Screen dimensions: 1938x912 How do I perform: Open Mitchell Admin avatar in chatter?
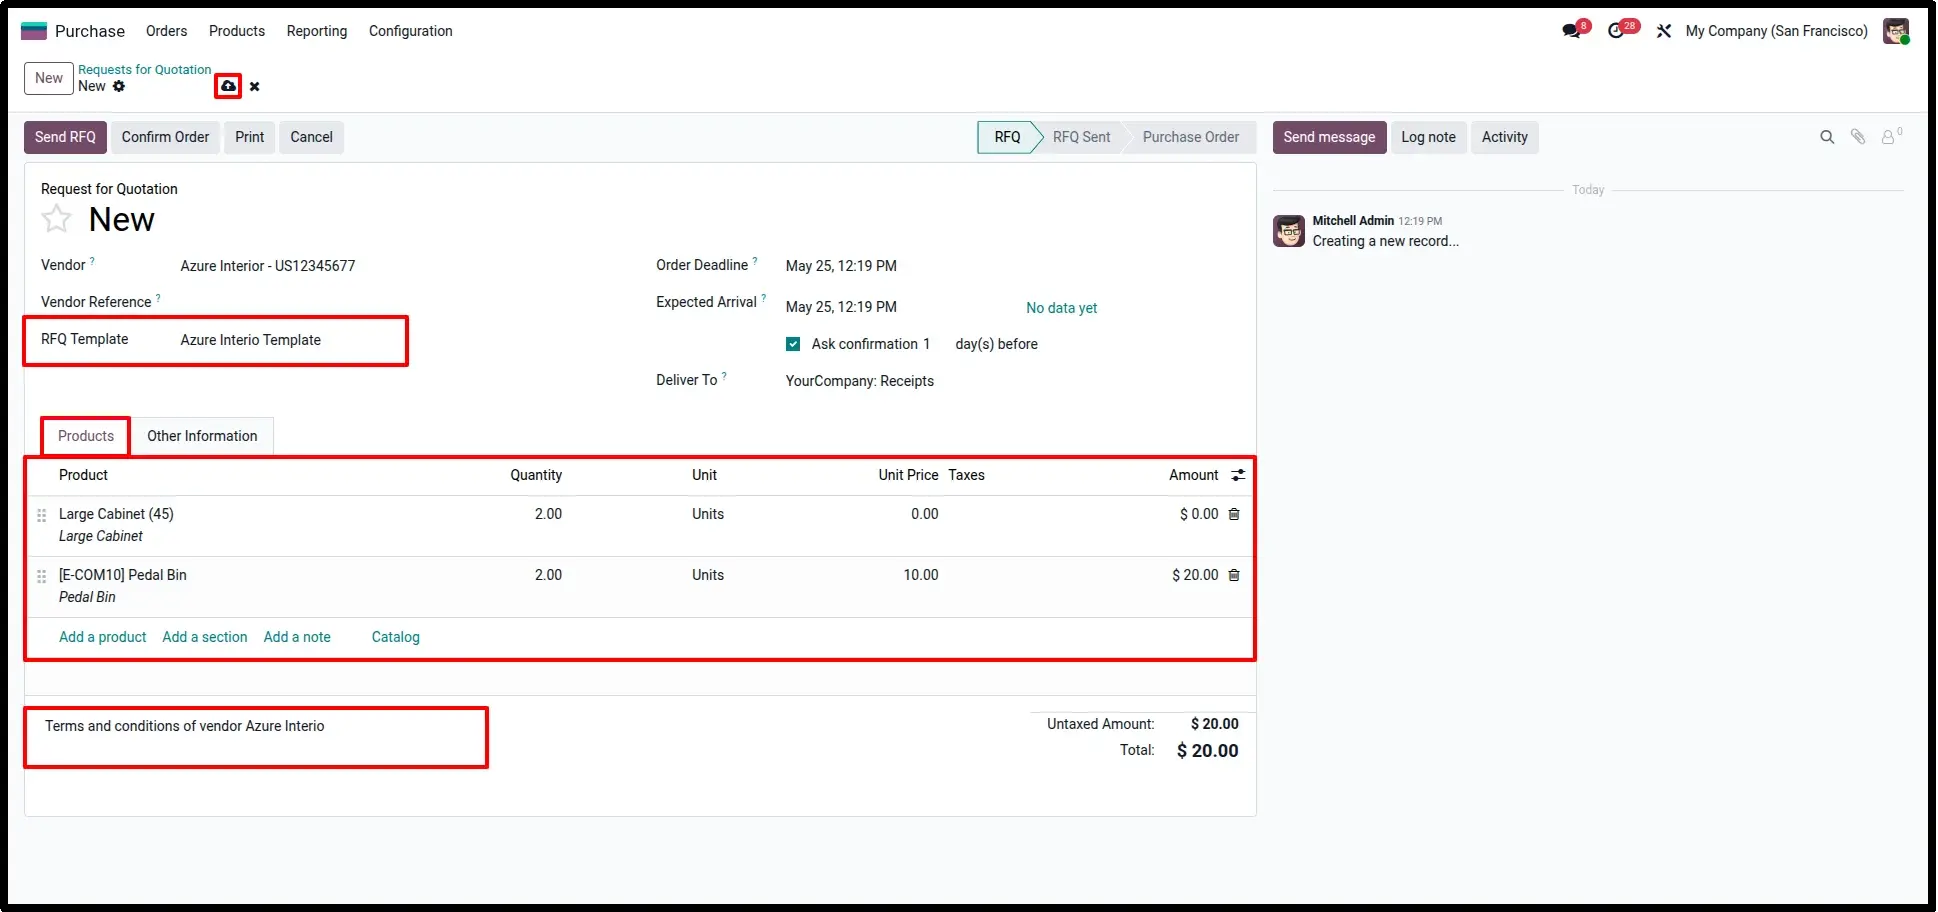(x=1289, y=231)
